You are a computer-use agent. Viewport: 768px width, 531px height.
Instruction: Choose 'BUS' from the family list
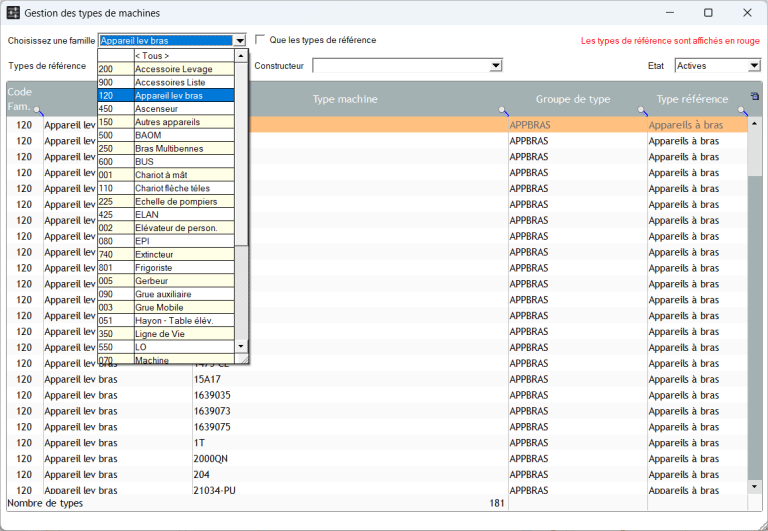pos(166,161)
